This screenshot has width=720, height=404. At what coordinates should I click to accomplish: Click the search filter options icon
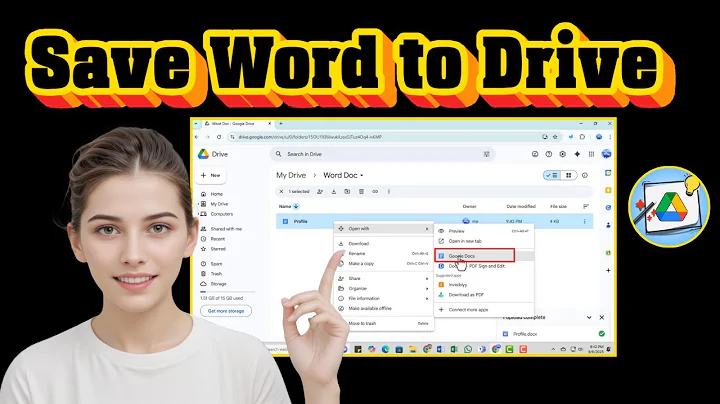[487, 154]
